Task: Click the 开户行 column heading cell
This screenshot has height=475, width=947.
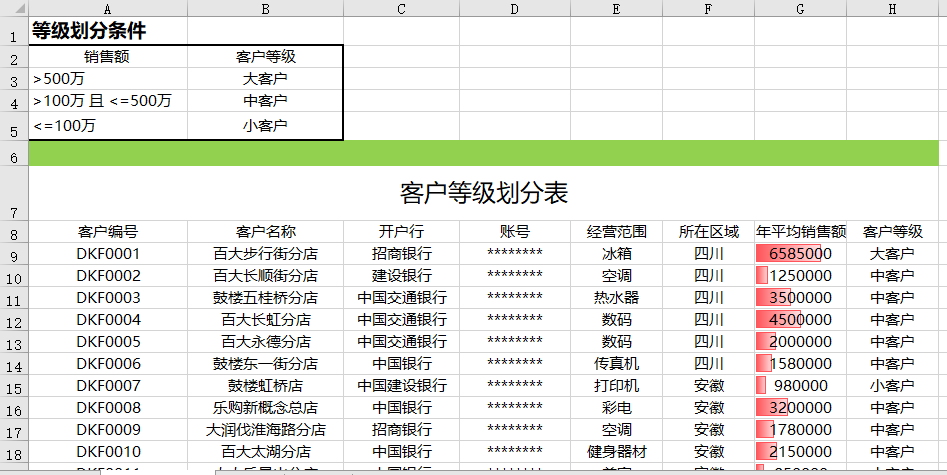Action: click(401, 232)
